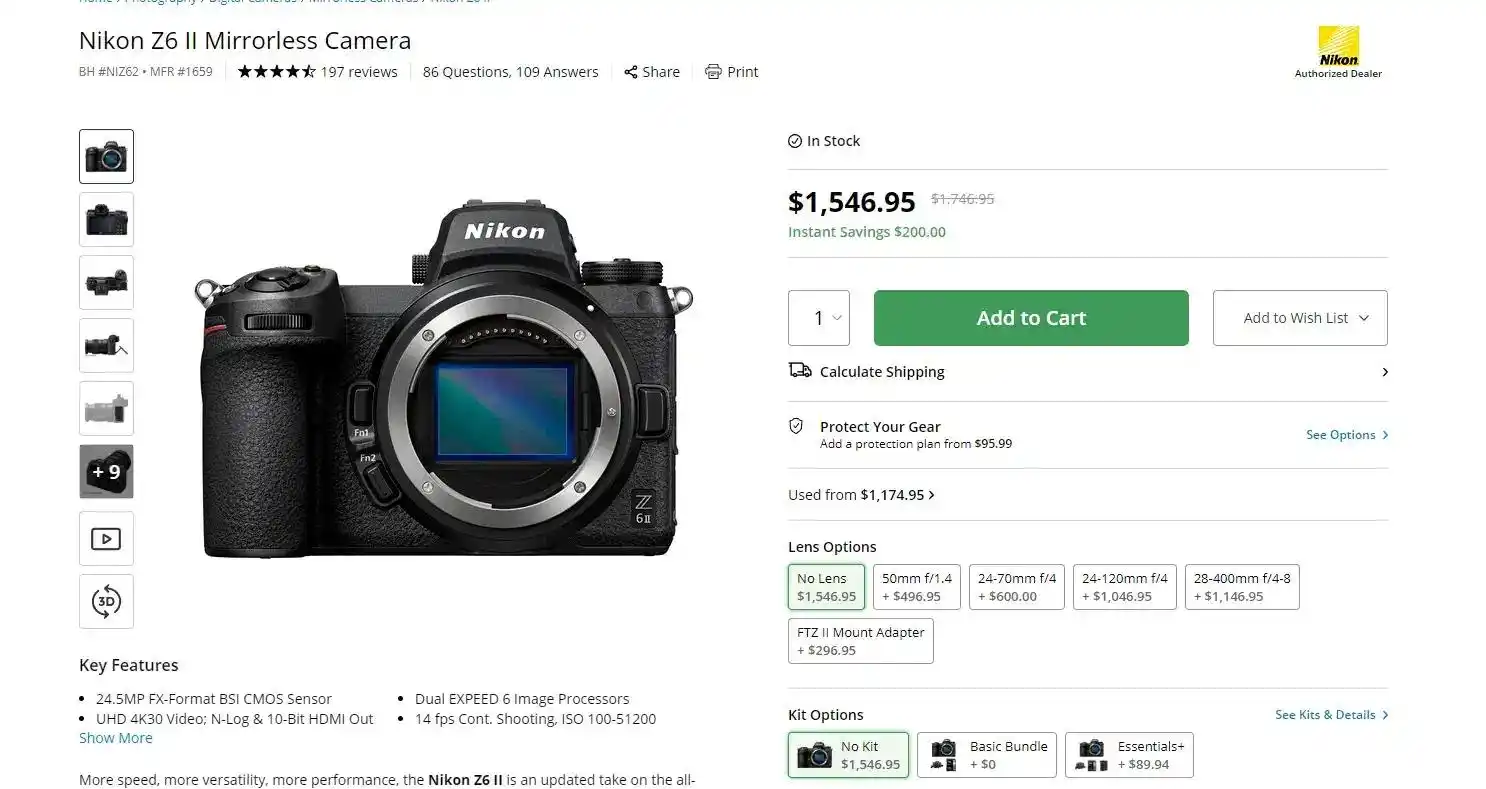The width and height of the screenshot is (1486, 789).
Task: Open the 3D view icon
Action: tap(106, 601)
